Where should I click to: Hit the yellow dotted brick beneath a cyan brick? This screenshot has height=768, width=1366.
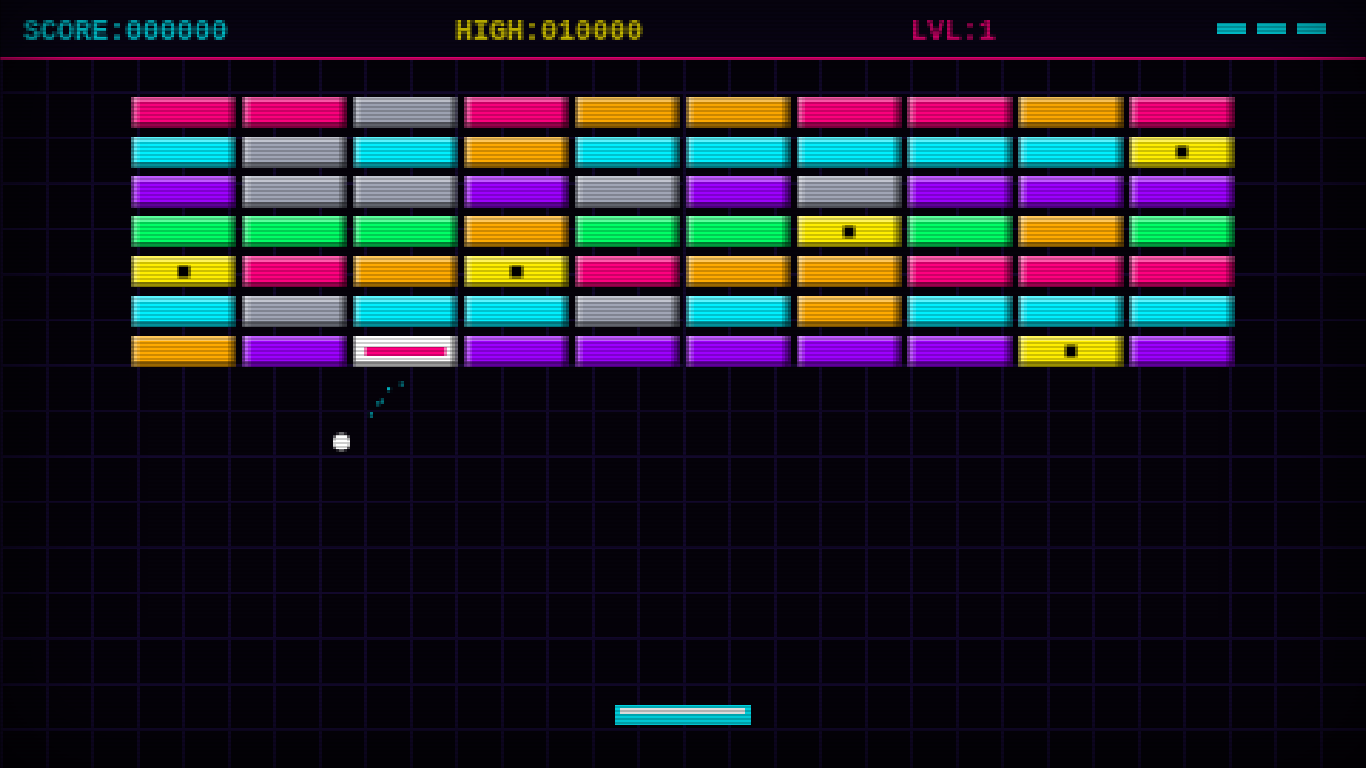click(1071, 351)
